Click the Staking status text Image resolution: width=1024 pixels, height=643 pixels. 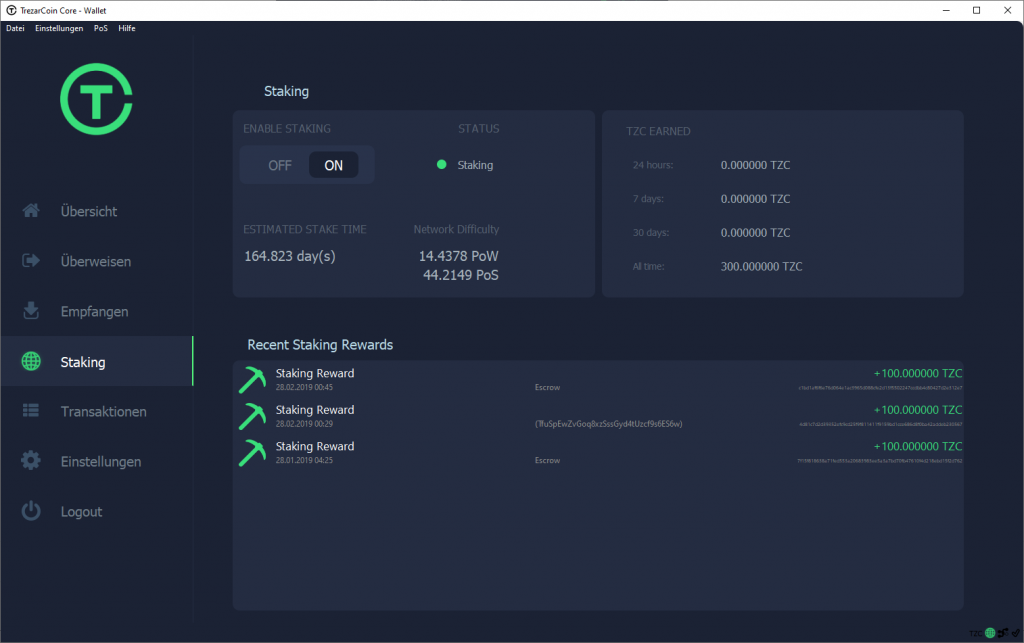click(475, 165)
